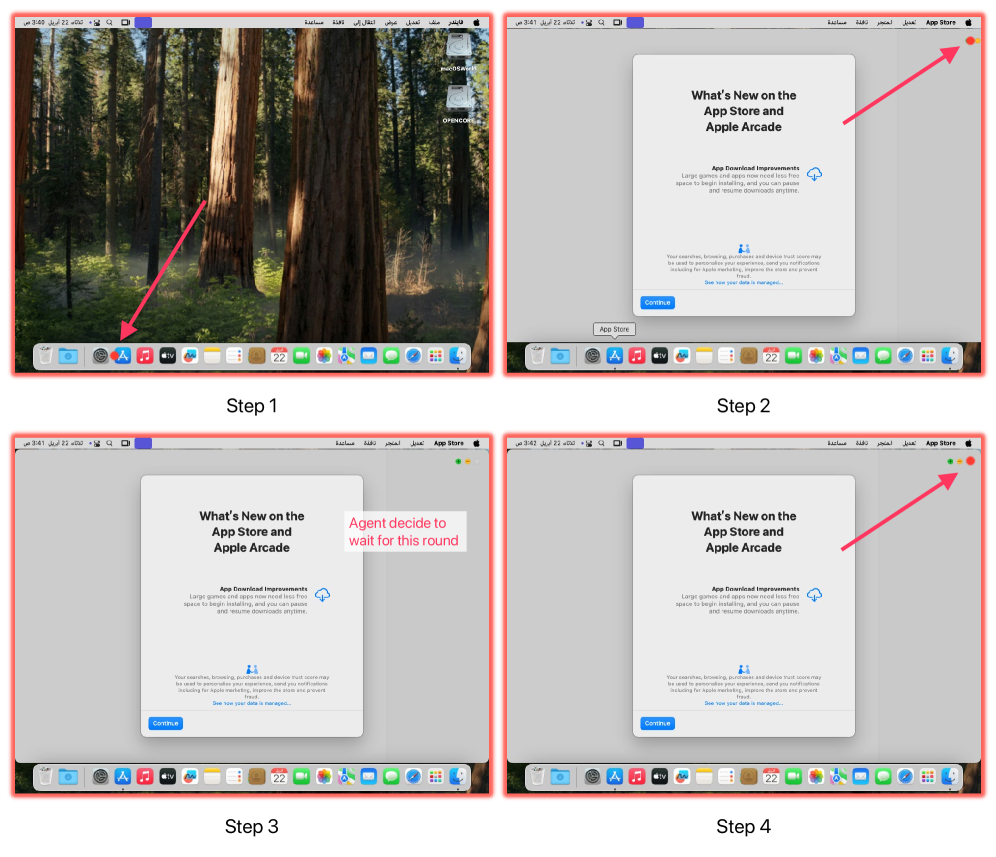Open Maps from Step 1 dock
Viewport: 996px width, 857px height.
pos(346,356)
